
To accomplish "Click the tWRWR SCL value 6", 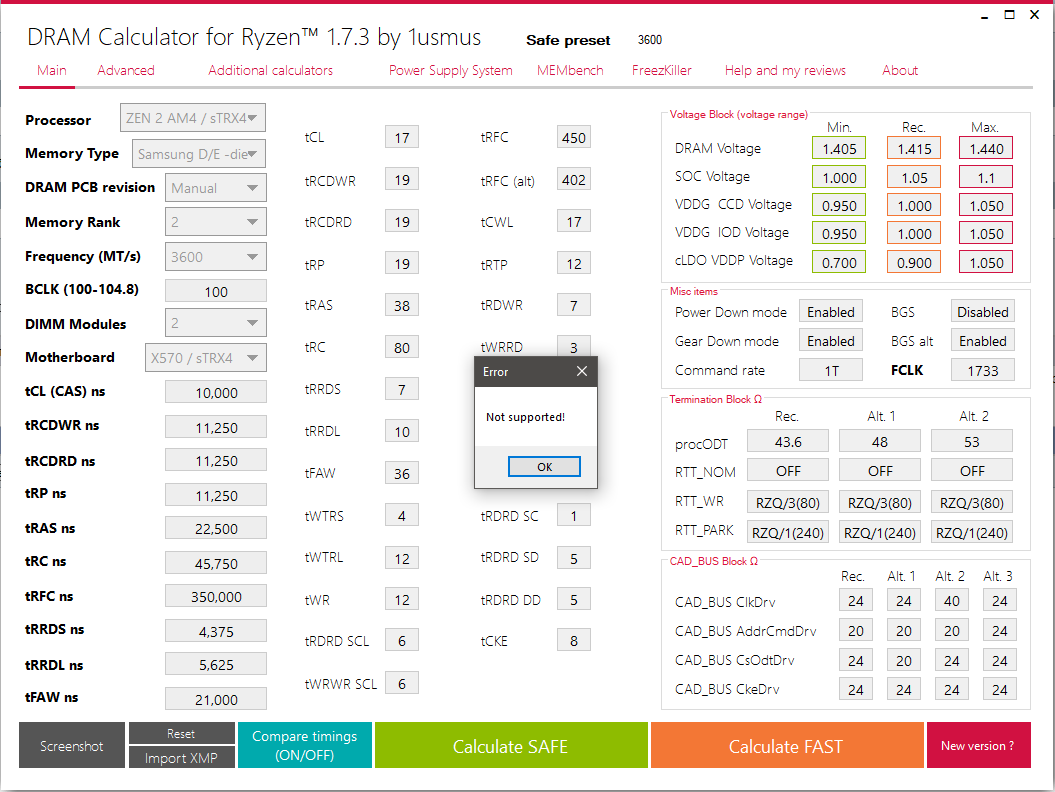I will pyautogui.click(x=402, y=684).
